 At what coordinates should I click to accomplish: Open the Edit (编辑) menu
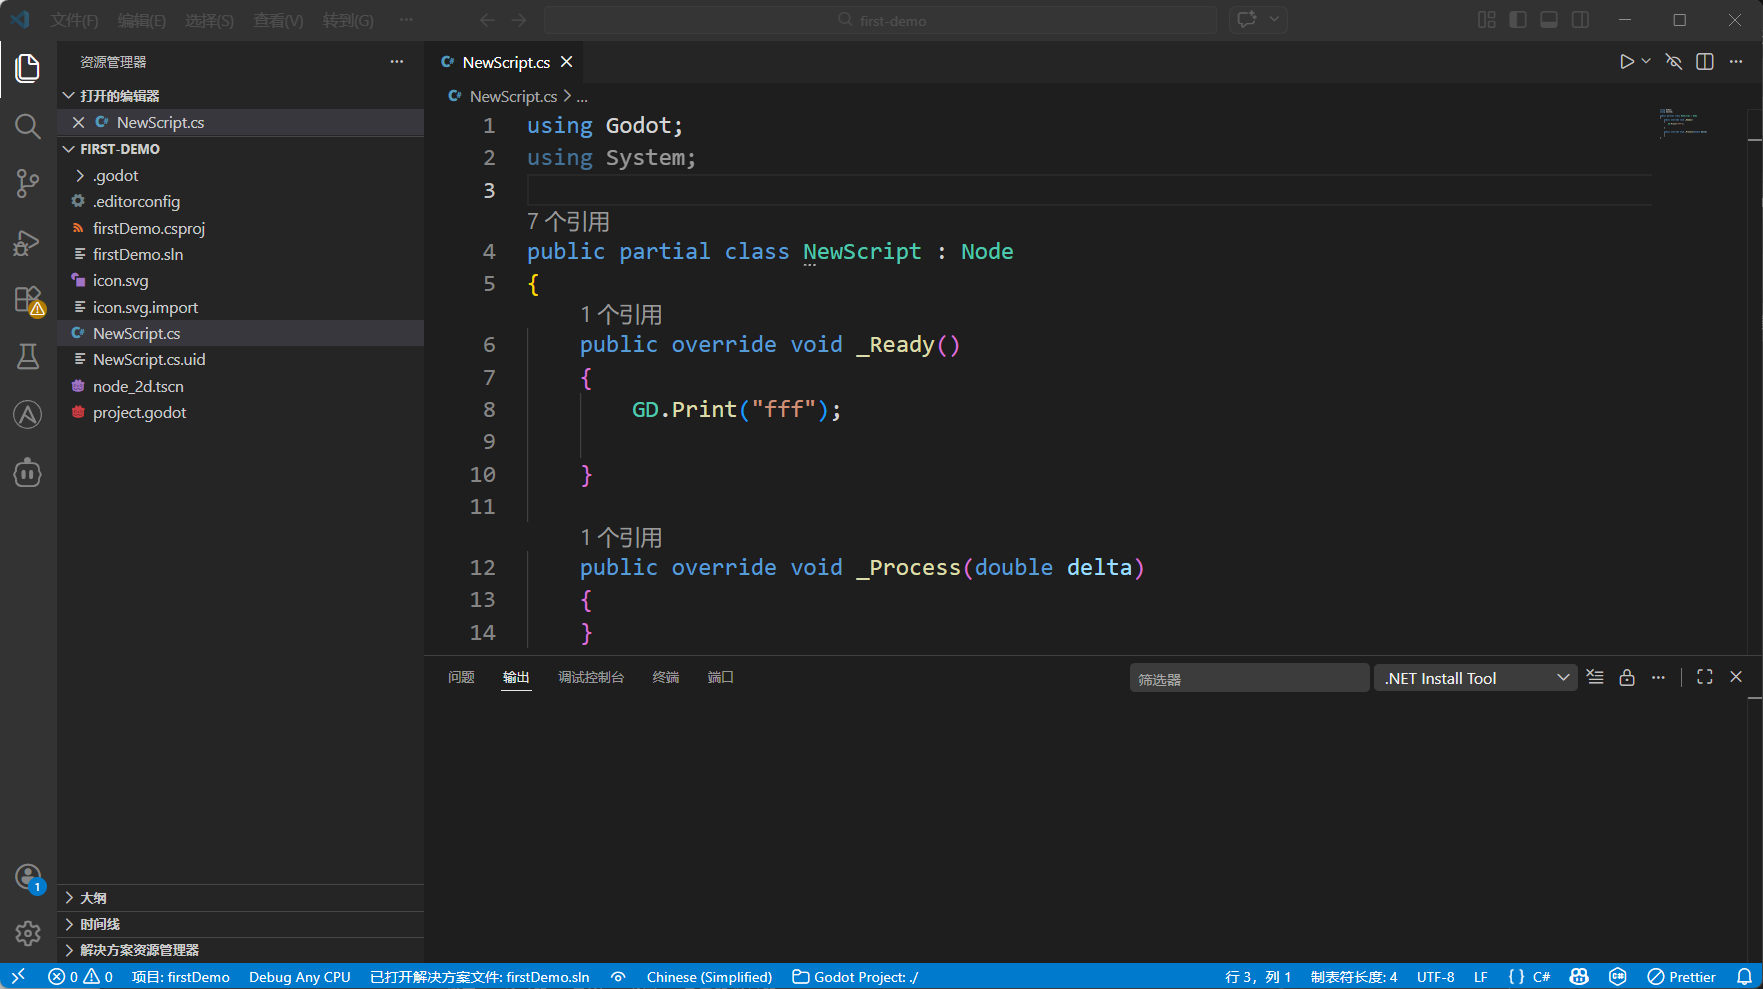coord(141,20)
